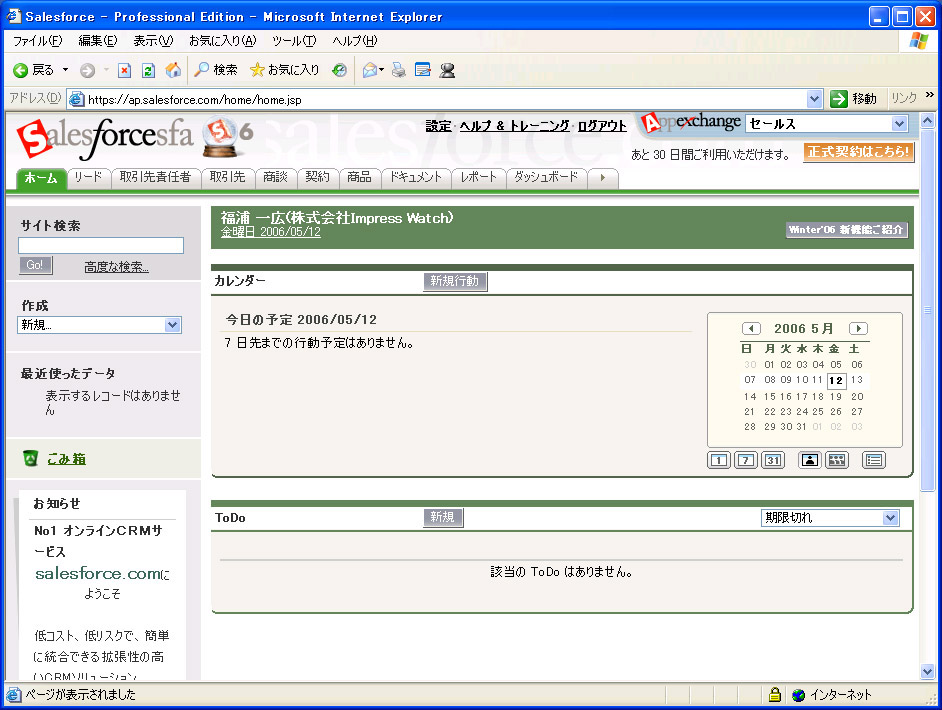Image resolution: width=942 pixels, height=710 pixels.
Task: Click the Mail envelope toolbar icon
Action: coord(369,70)
